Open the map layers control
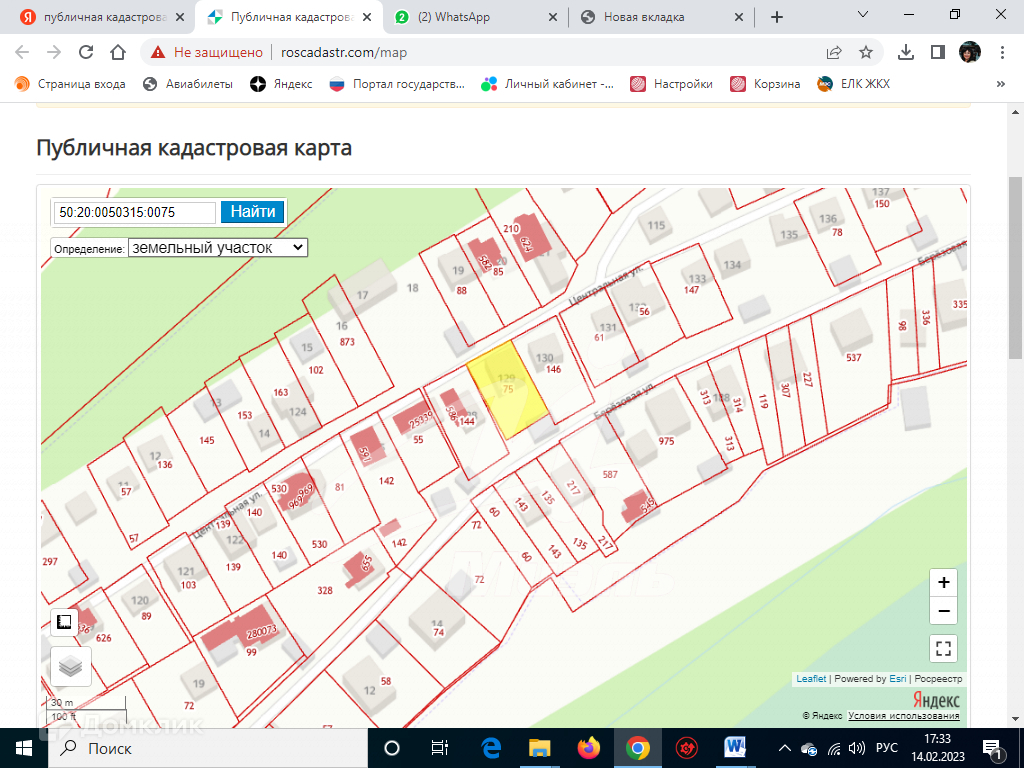Image resolution: width=1024 pixels, height=768 pixels. [70, 667]
